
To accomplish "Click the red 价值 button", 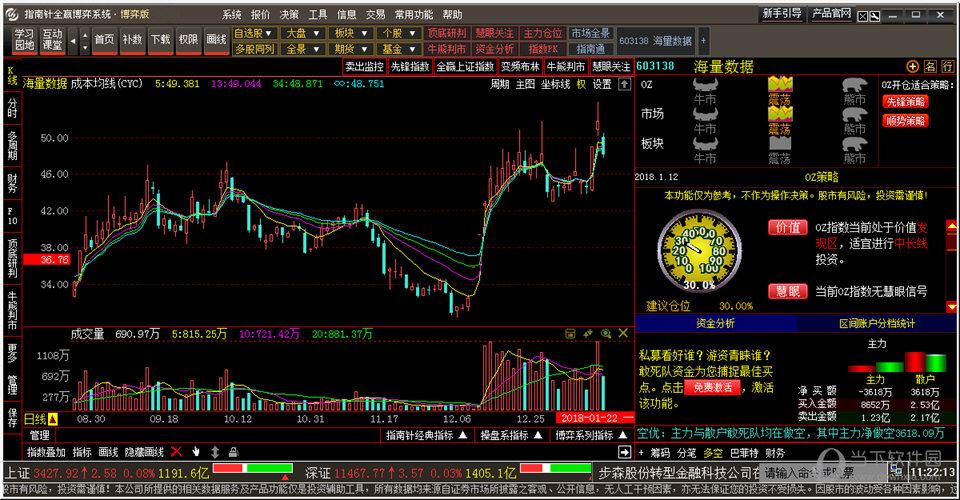I will coord(787,228).
